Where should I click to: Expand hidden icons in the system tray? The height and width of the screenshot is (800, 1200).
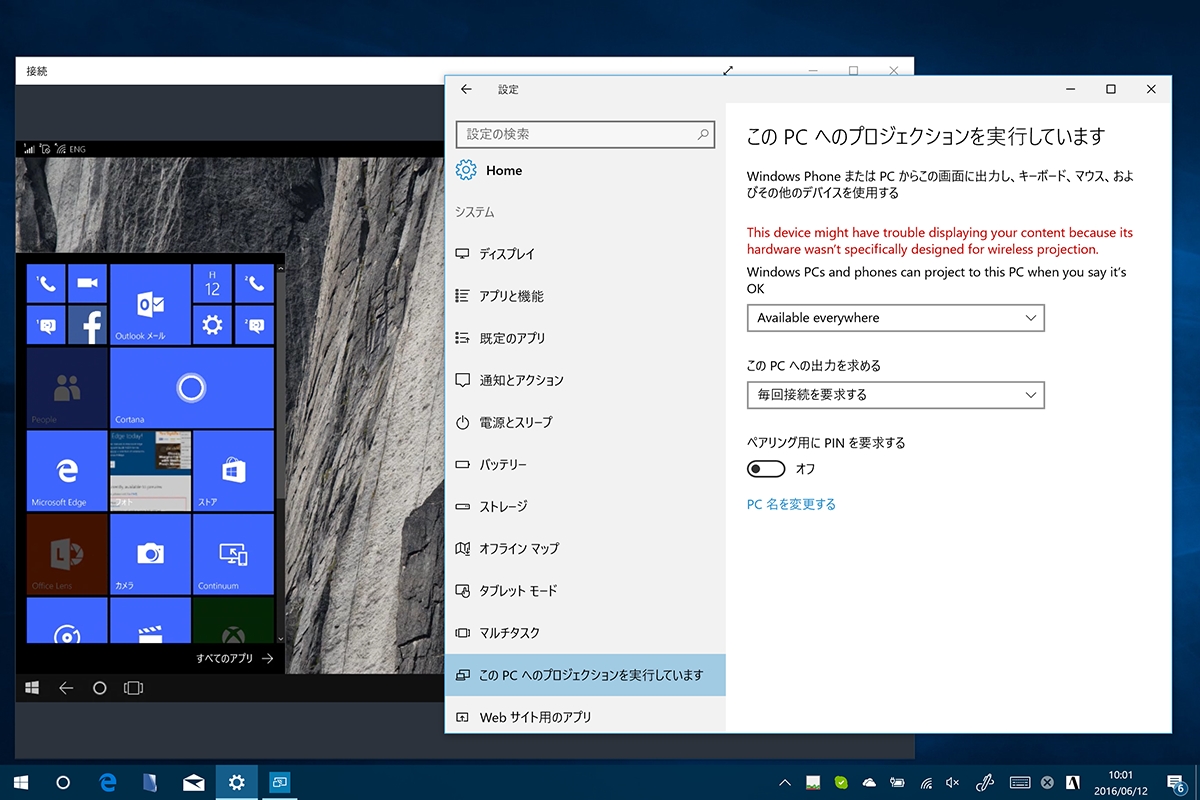(786, 783)
